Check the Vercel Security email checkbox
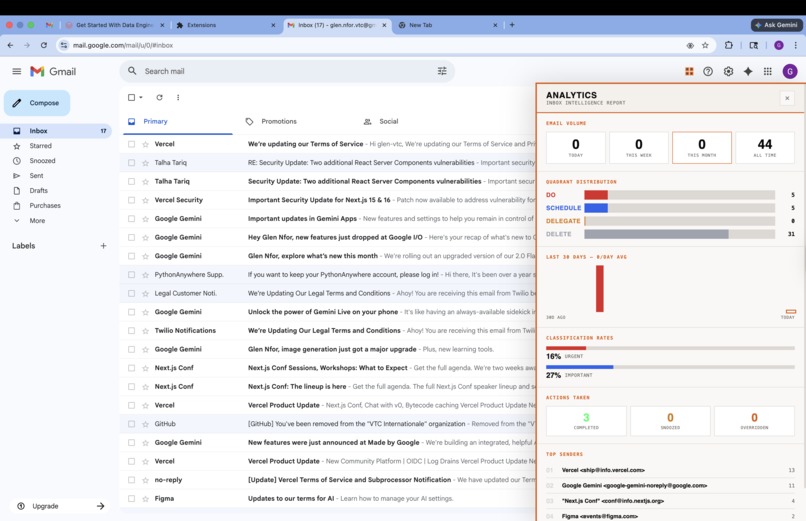Viewport: 806px width, 521px height. coord(132,200)
